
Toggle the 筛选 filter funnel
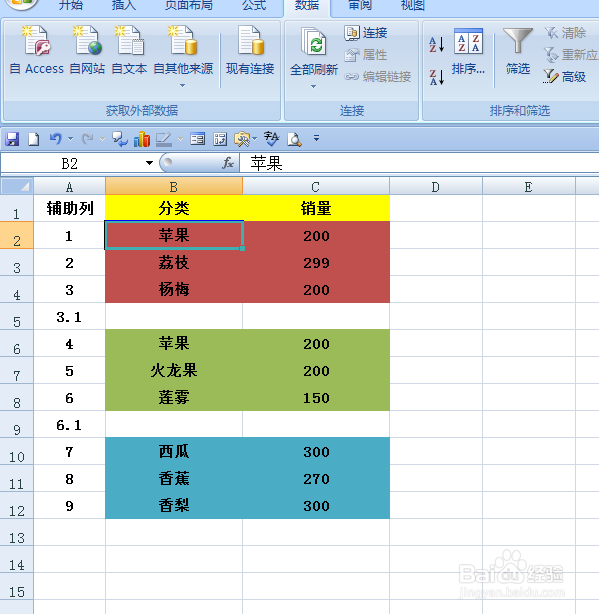tap(518, 51)
